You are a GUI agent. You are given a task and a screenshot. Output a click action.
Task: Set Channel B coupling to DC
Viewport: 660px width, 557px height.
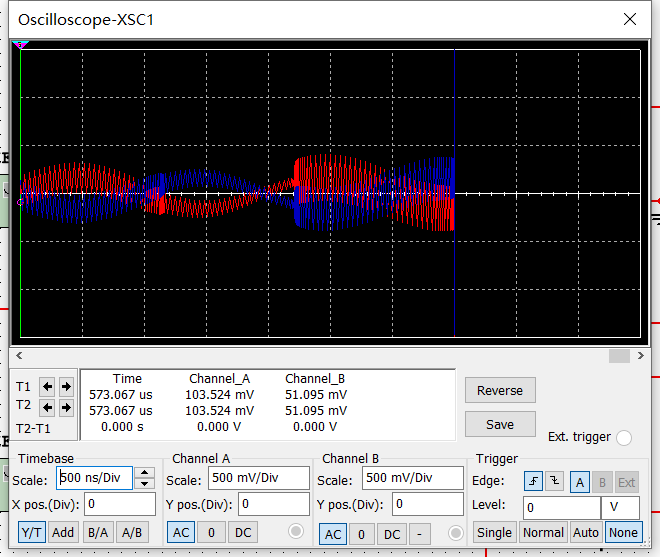tap(392, 534)
